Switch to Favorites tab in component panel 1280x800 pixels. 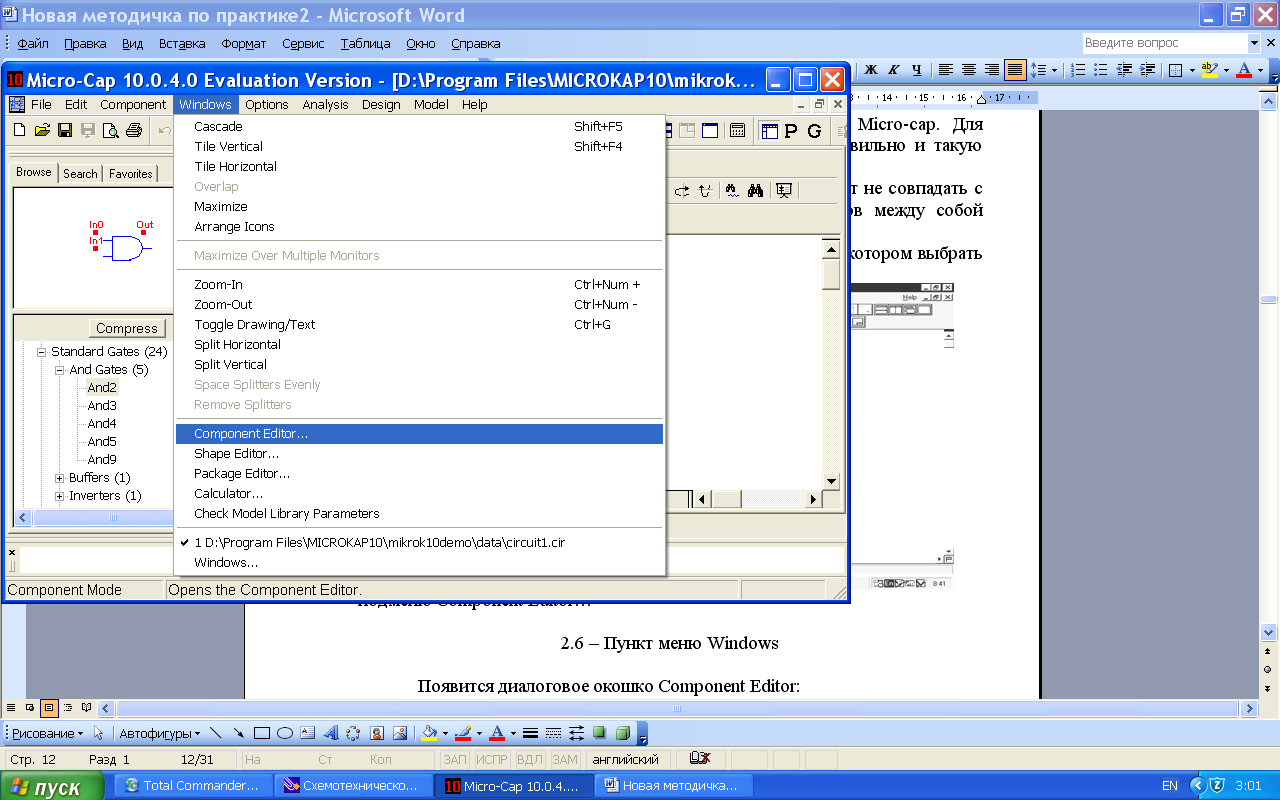[x=131, y=174]
